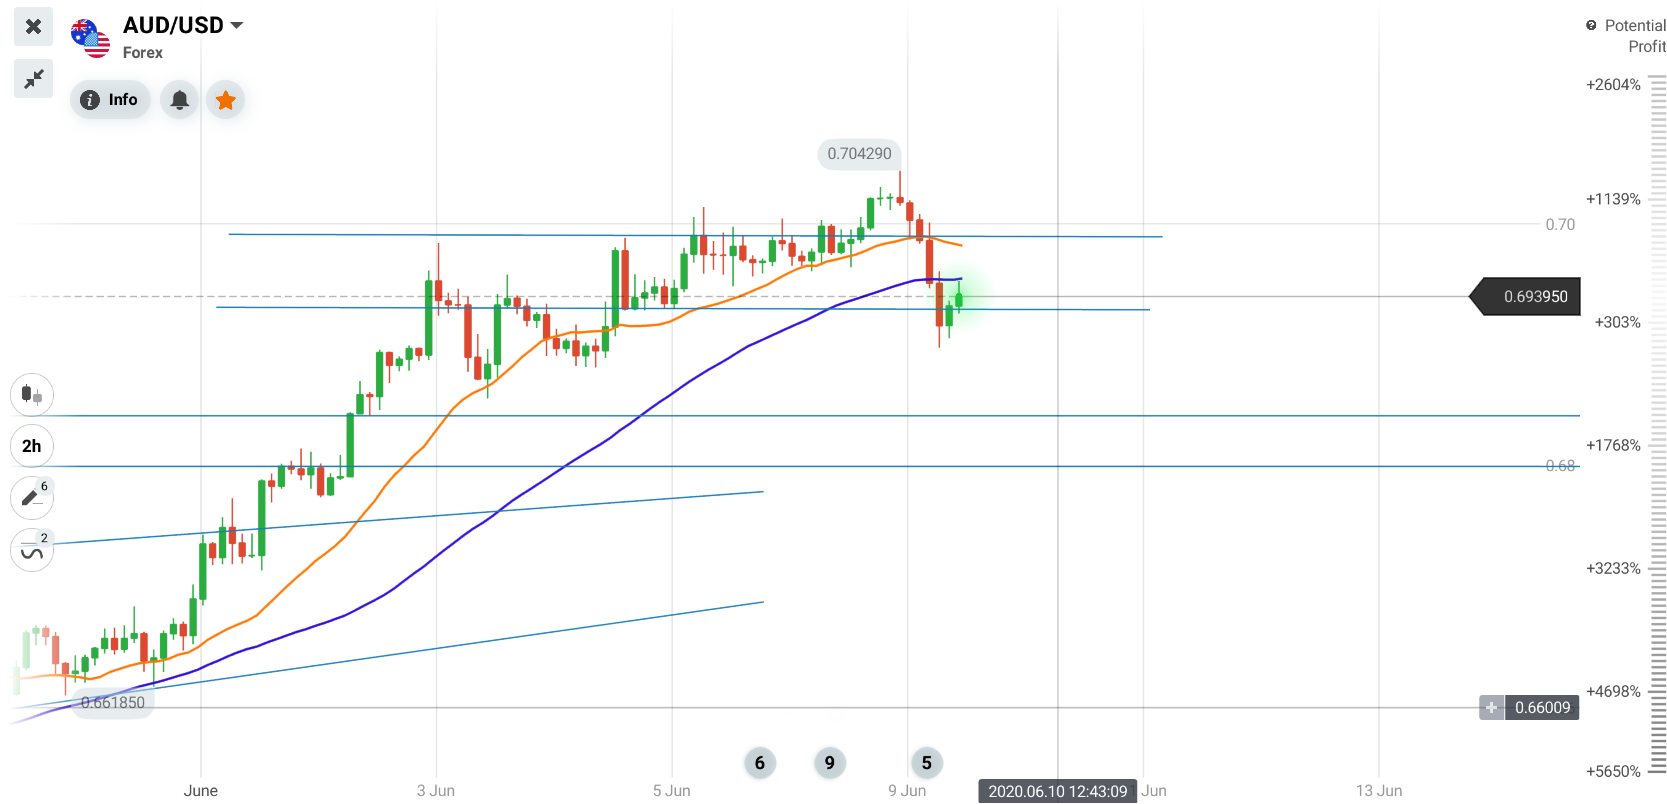The image size is (1667, 804).
Task: Click the 0.68 price axis label
Action: [x=1560, y=466]
